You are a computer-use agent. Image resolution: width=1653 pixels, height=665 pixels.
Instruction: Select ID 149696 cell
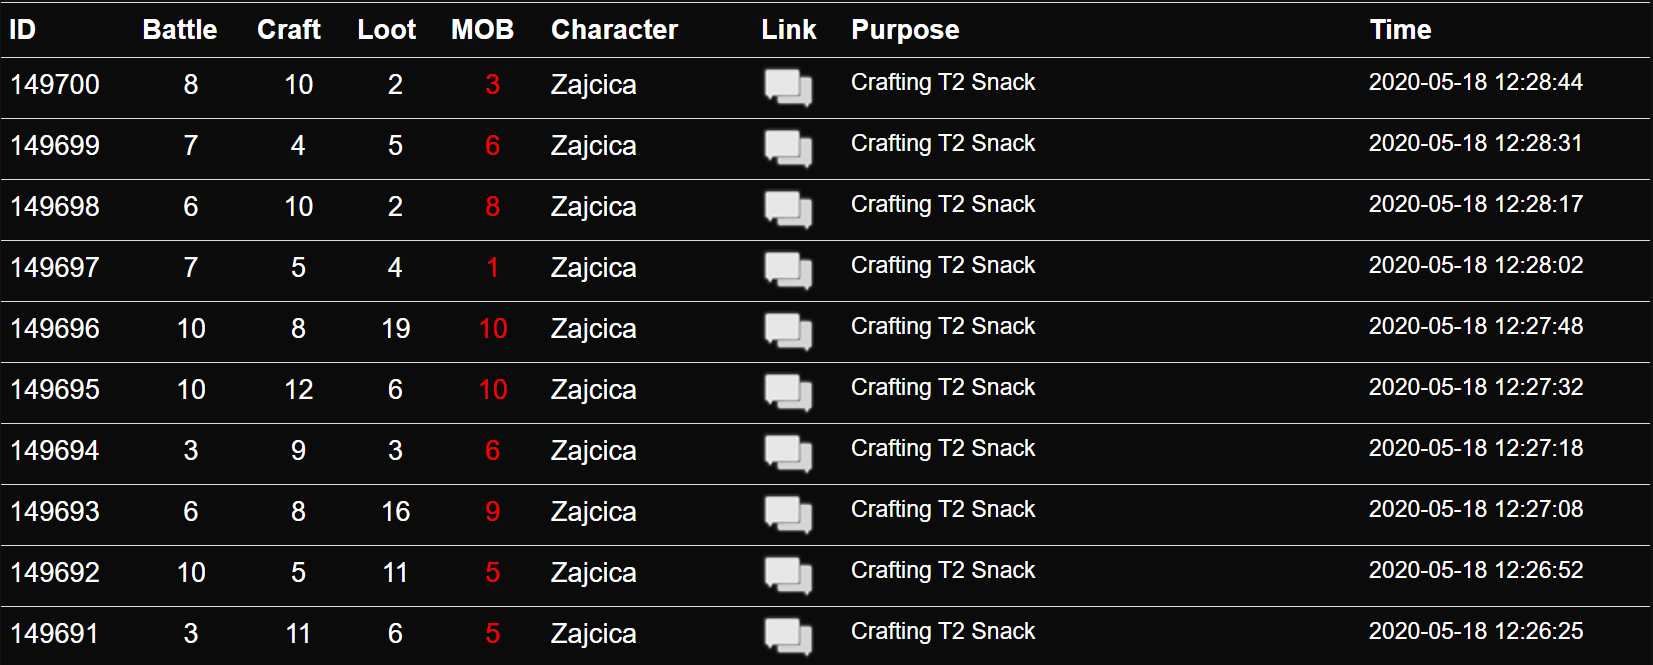coord(55,329)
